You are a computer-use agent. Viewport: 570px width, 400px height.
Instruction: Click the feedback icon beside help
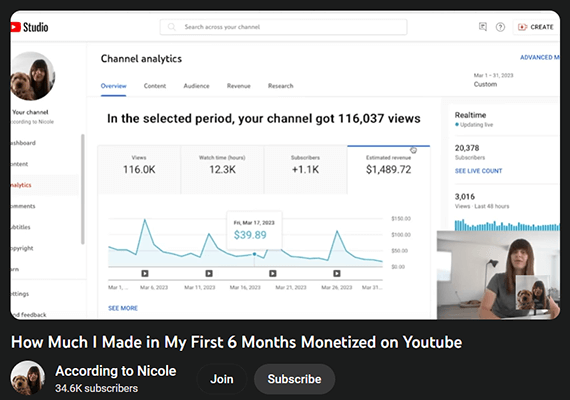tap(482, 27)
